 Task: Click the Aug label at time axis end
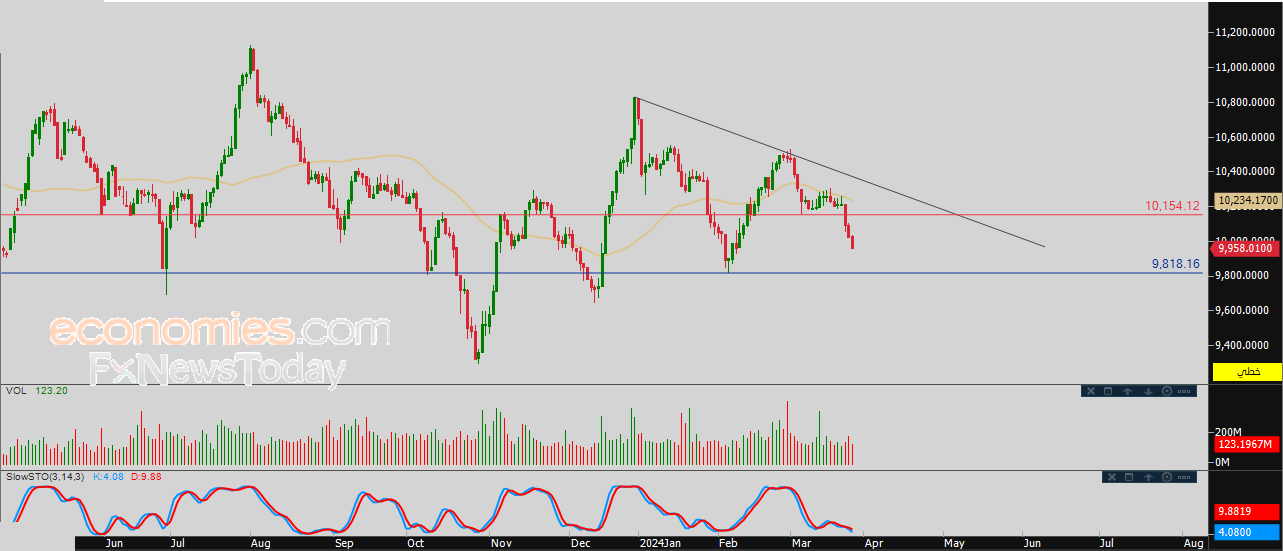pos(1193,543)
